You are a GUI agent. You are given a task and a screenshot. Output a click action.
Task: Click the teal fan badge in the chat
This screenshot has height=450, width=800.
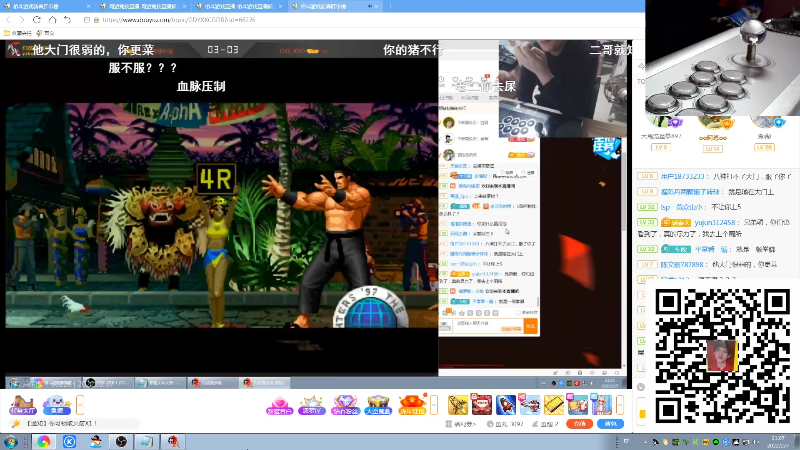click(x=676, y=249)
